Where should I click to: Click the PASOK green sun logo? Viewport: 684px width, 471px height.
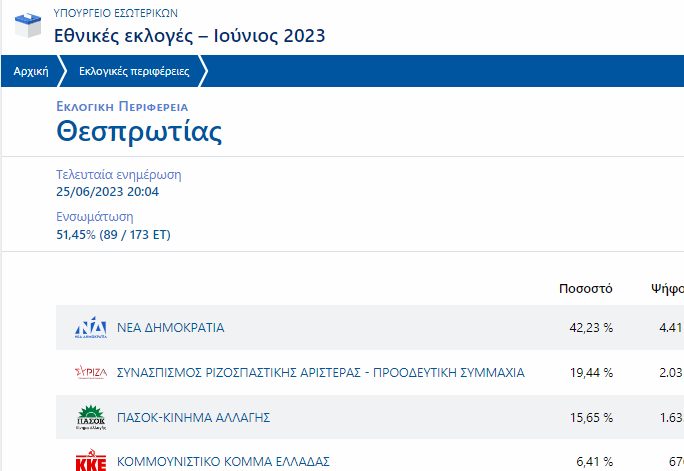[91, 417]
